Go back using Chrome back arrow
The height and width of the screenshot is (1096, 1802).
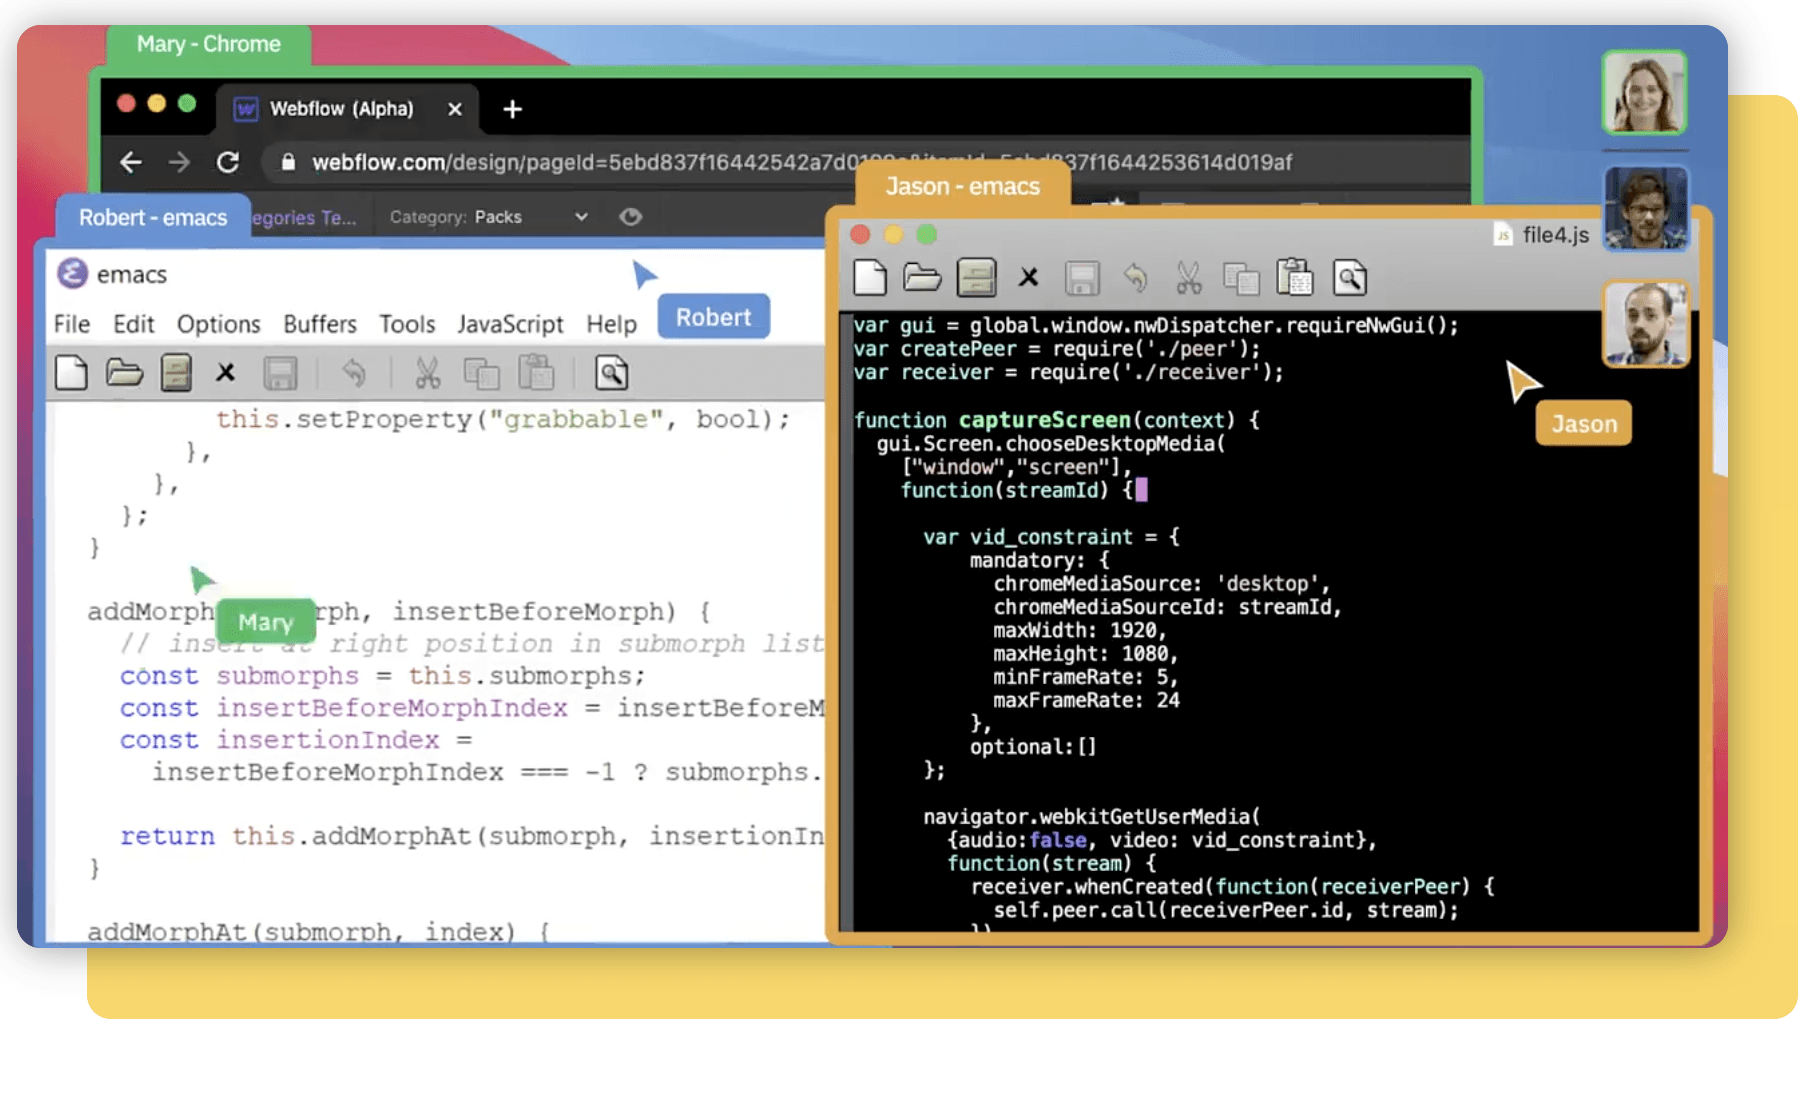pos(131,162)
